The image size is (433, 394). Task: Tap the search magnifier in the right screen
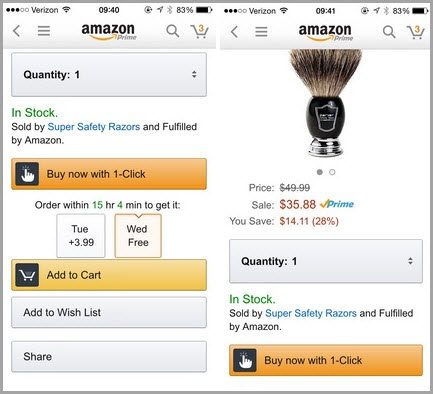(x=389, y=32)
